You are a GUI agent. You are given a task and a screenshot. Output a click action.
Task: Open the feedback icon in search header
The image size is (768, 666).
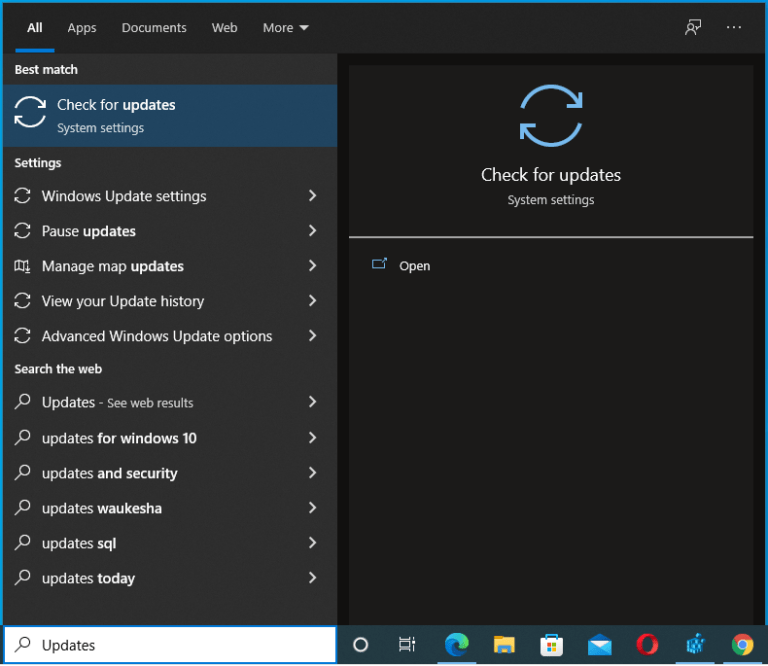click(x=693, y=28)
